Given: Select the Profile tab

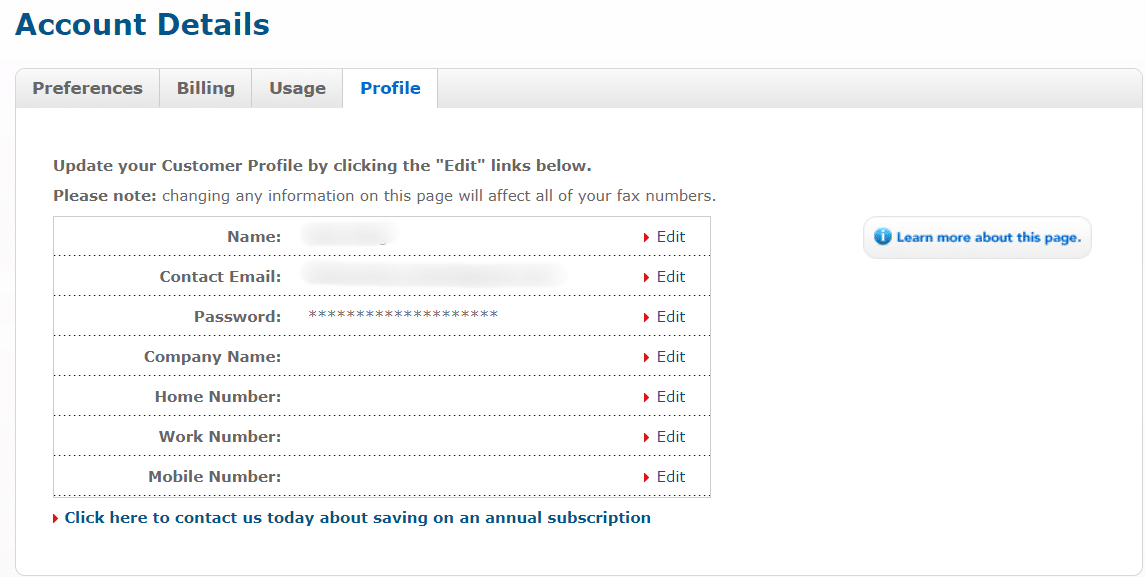Looking at the screenshot, I should (x=390, y=88).
